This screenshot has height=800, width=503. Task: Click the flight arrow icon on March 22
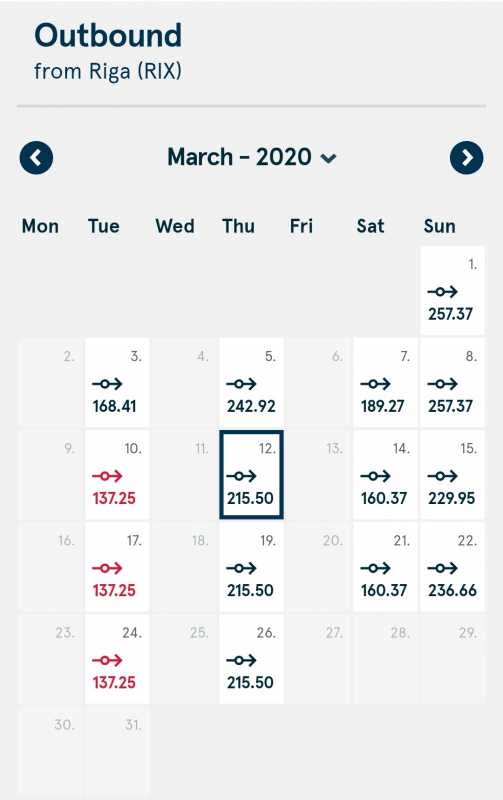pyautogui.click(x=442, y=568)
